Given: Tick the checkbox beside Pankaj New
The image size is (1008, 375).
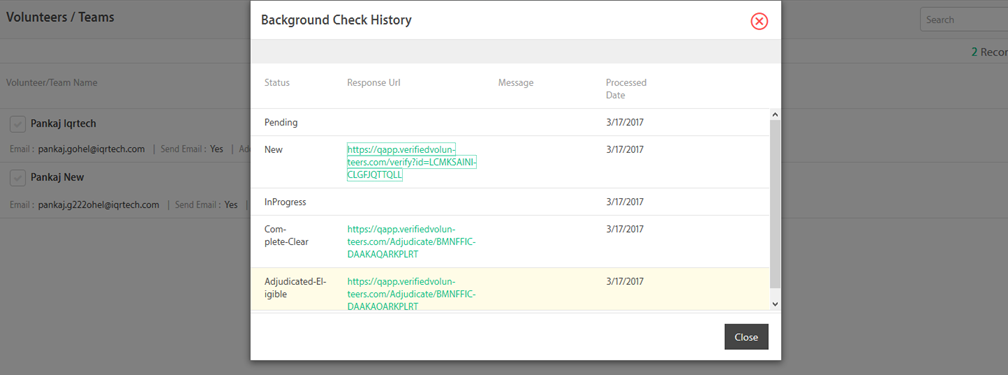Looking at the screenshot, I should coord(18,178).
